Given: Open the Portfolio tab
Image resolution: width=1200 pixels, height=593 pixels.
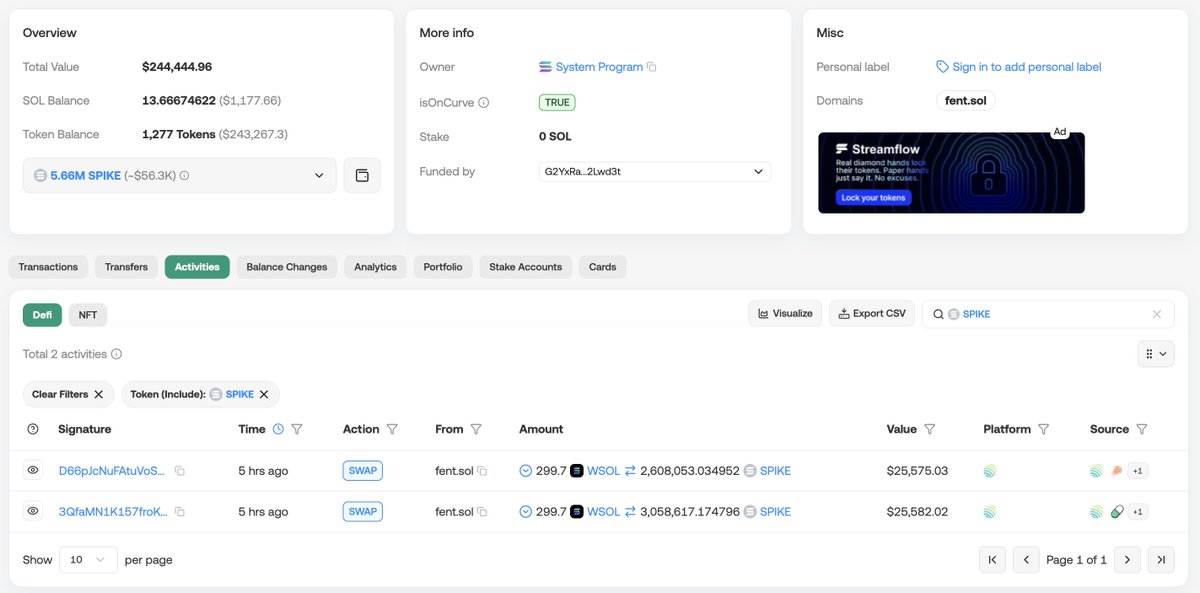Looking at the screenshot, I should coord(443,266).
